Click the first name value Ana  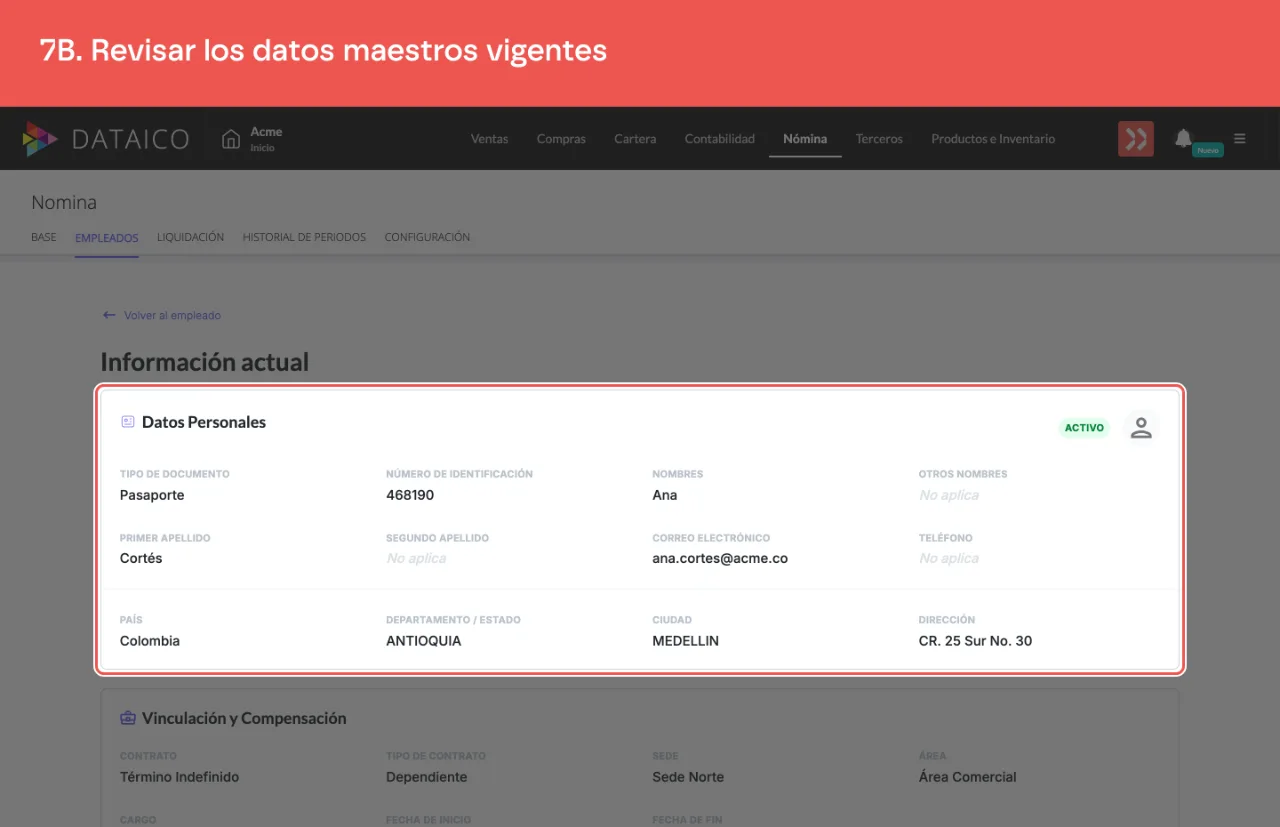[x=665, y=495]
